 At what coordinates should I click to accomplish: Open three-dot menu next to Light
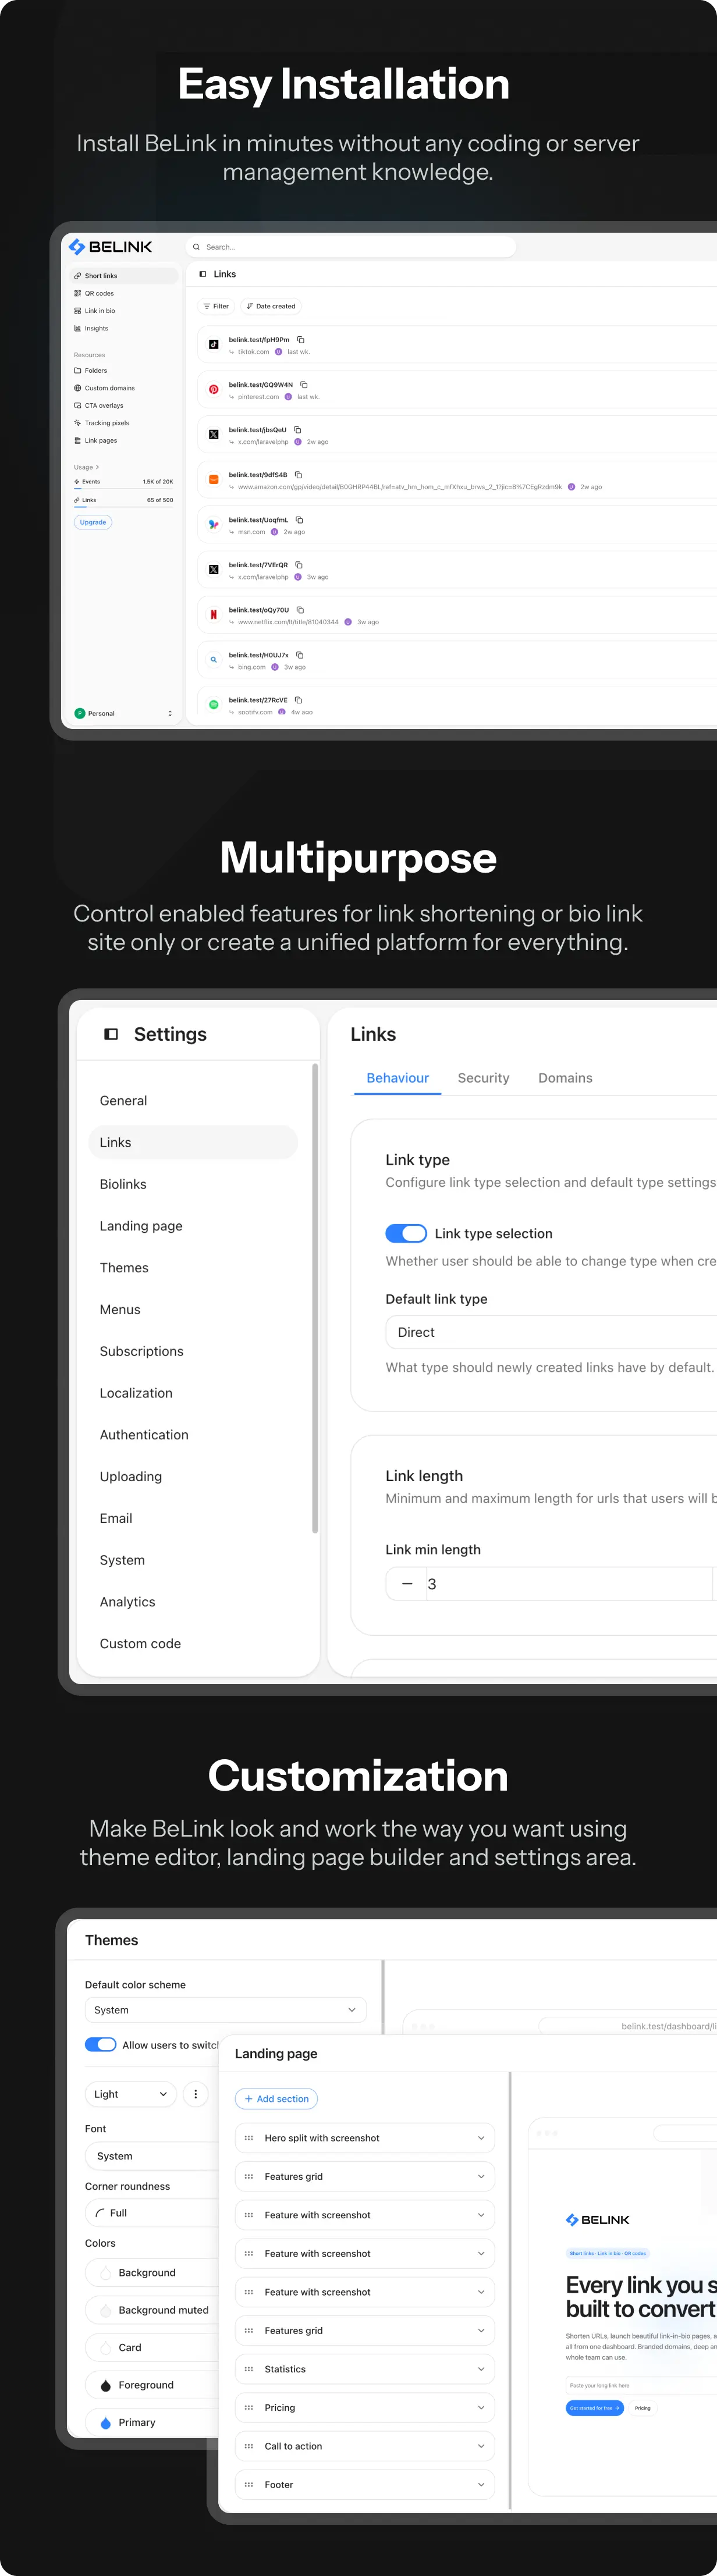tap(196, 2094)
